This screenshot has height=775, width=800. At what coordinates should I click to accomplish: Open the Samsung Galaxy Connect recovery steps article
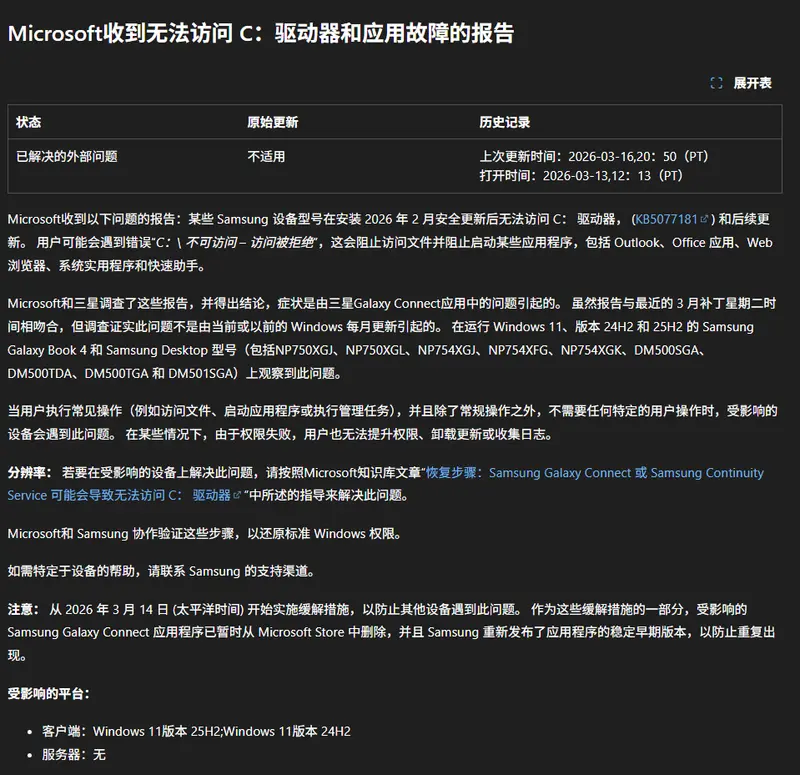[560, 472]
